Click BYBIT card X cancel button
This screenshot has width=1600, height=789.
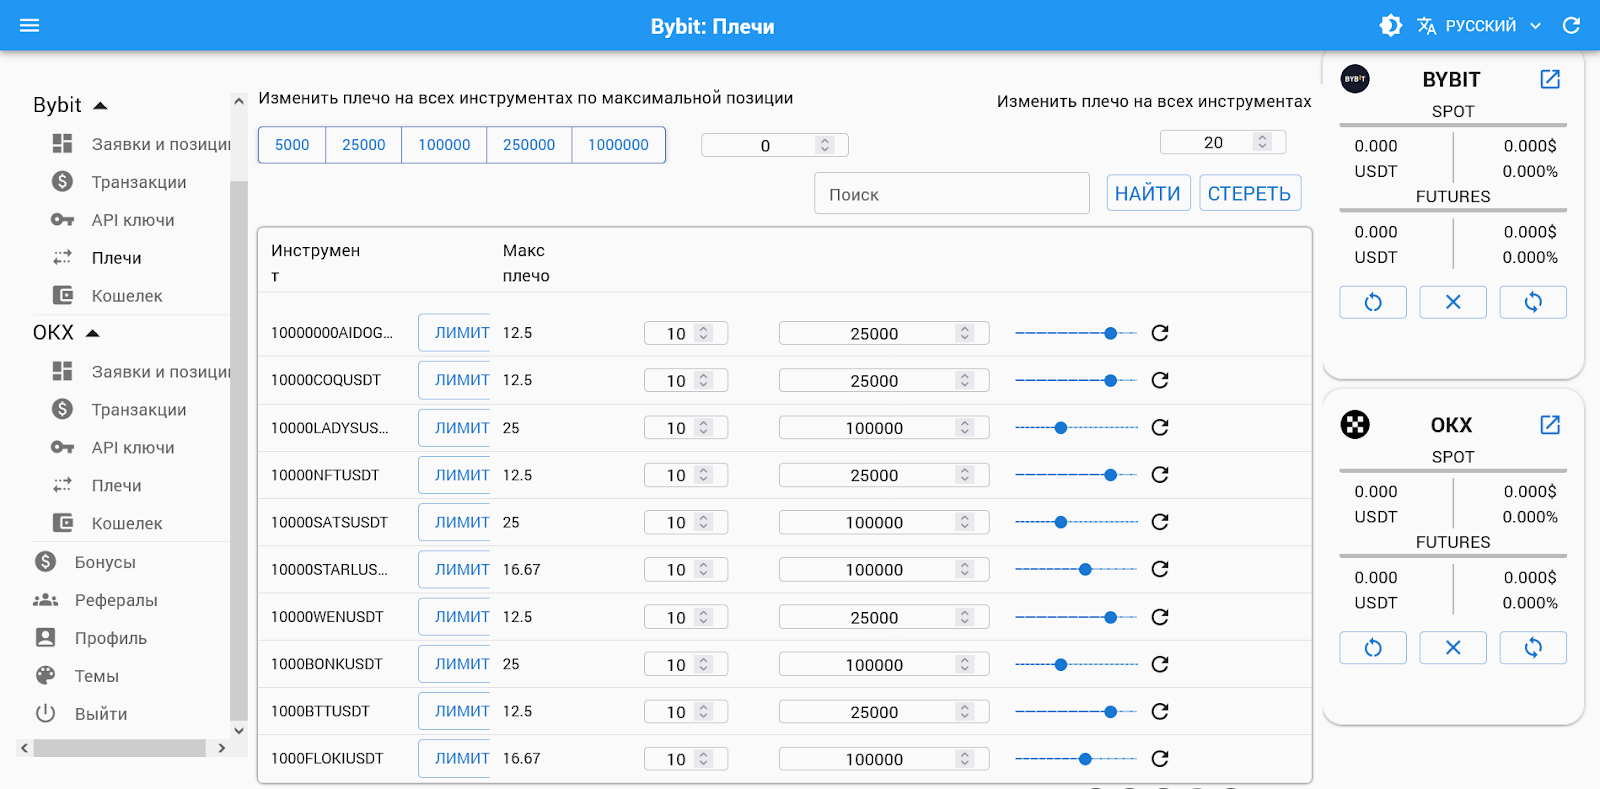tap(1453, 302)
